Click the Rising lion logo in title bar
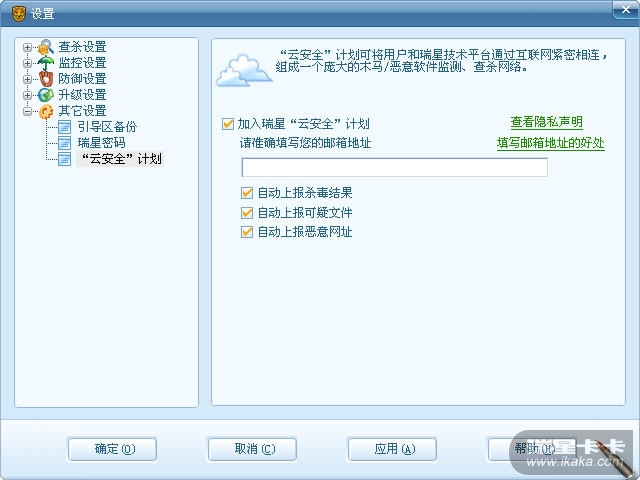640x480 pixels. pos(18,13)
